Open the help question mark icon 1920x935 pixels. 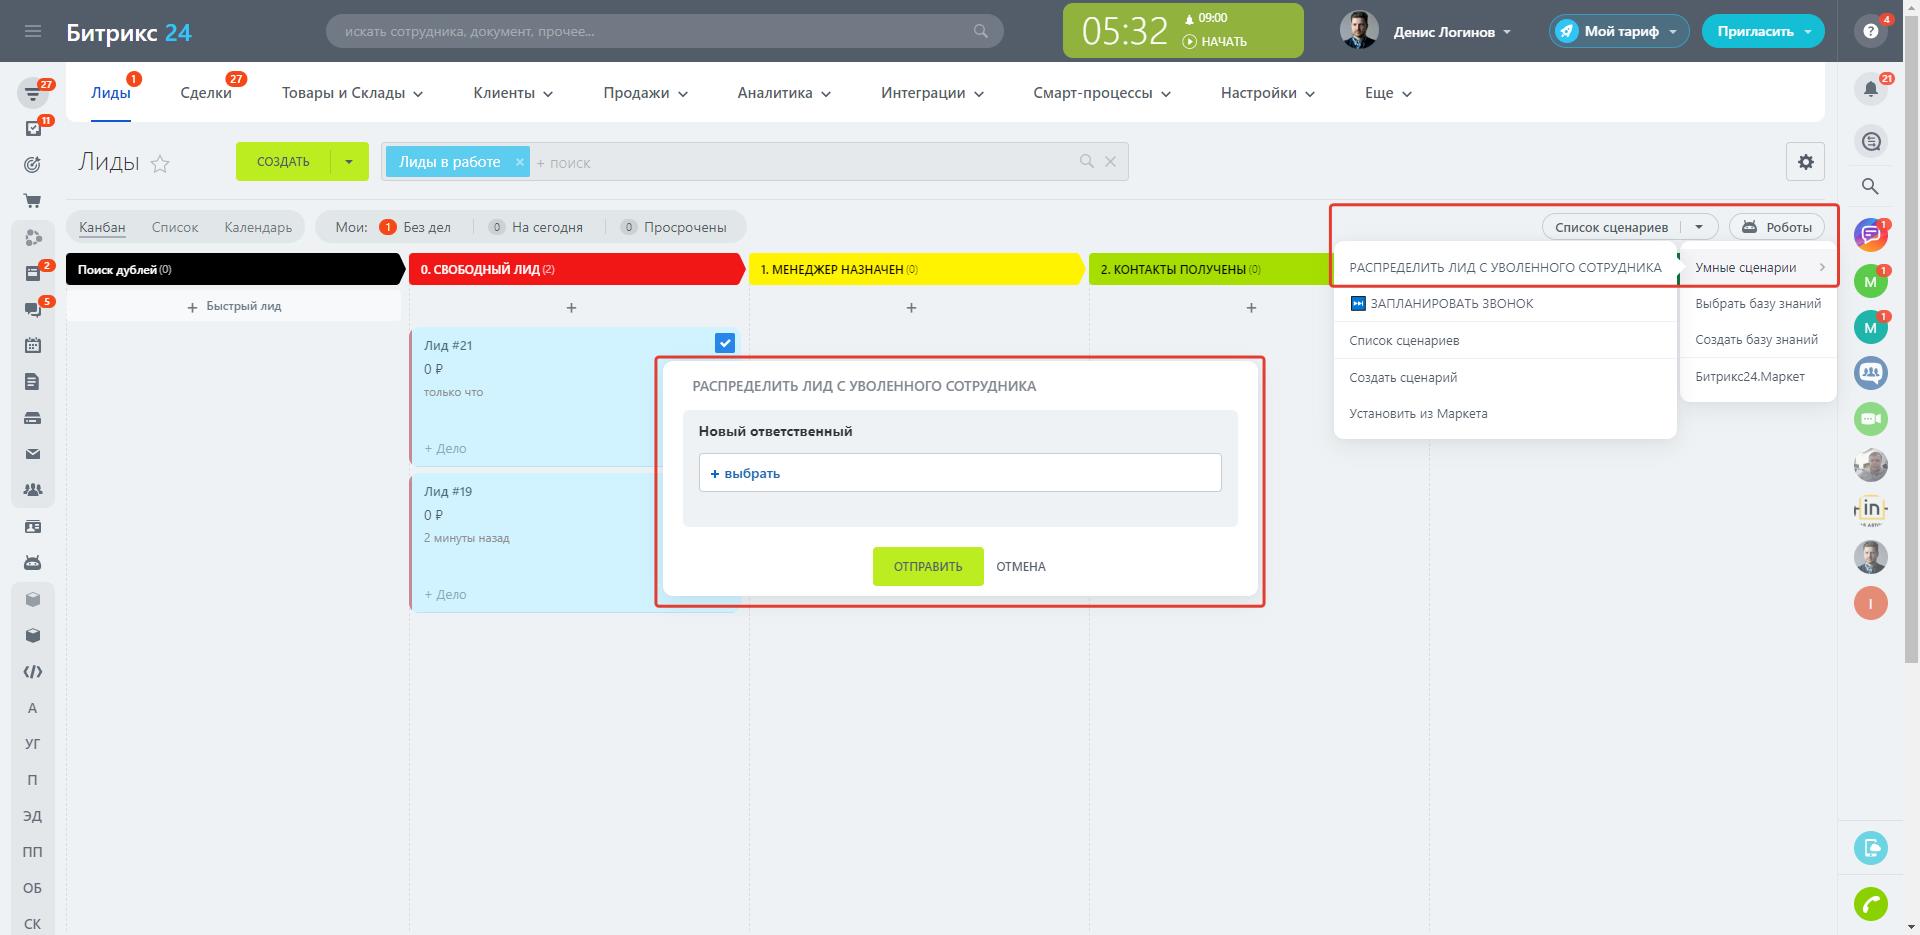tap(1870, 31)
